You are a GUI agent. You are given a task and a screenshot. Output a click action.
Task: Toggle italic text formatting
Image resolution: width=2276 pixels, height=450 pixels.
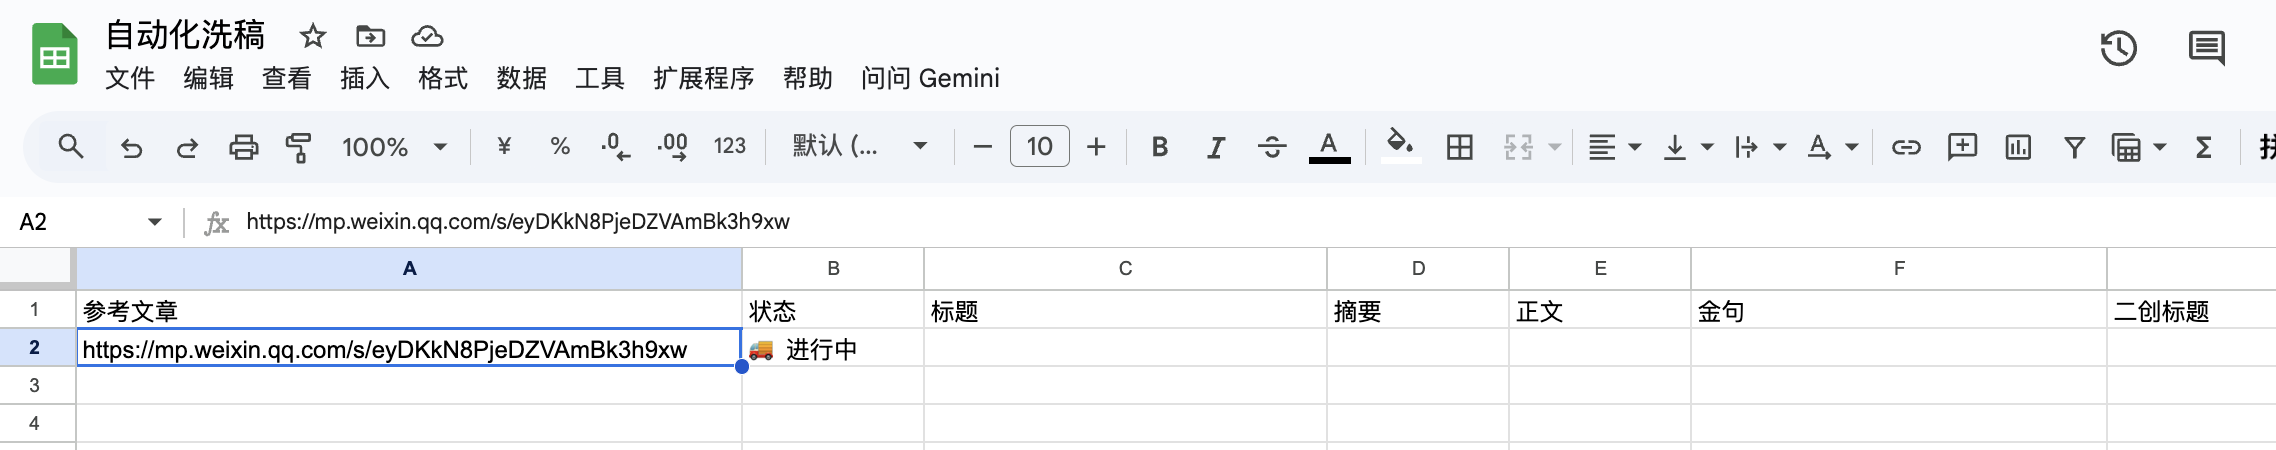pos(1215,148)
